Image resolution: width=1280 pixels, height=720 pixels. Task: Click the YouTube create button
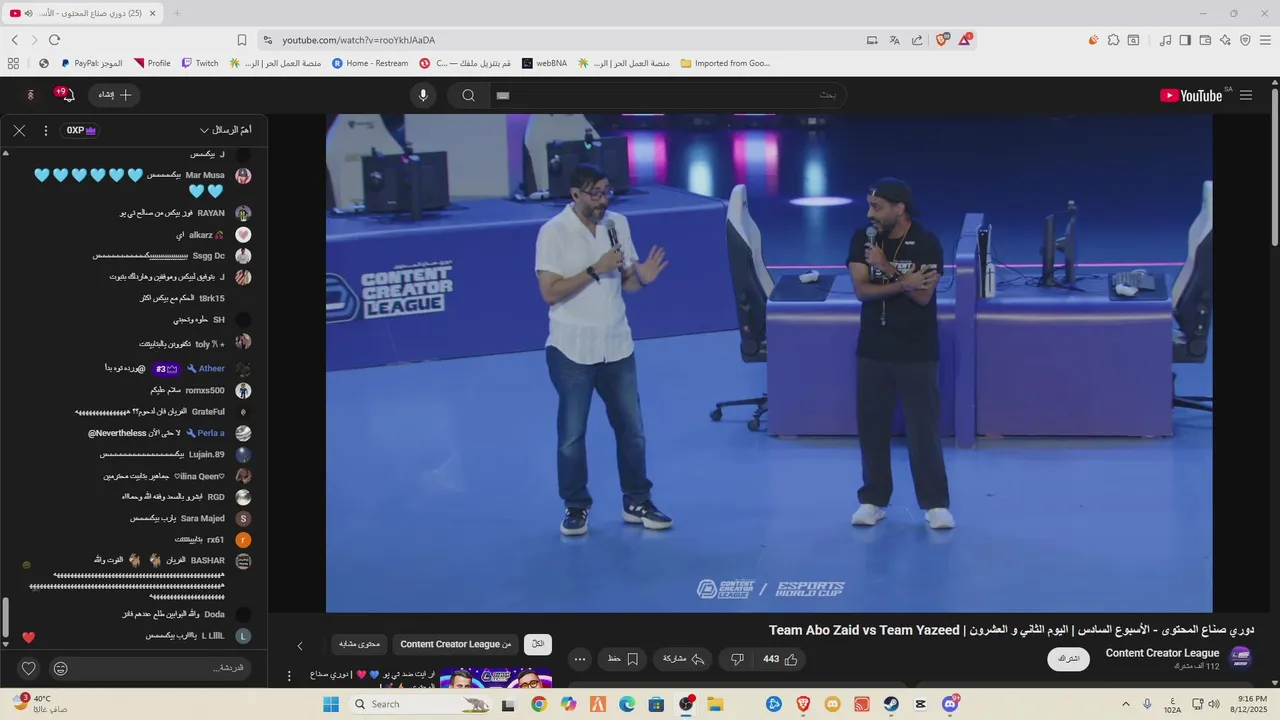[x=115, y=95]
